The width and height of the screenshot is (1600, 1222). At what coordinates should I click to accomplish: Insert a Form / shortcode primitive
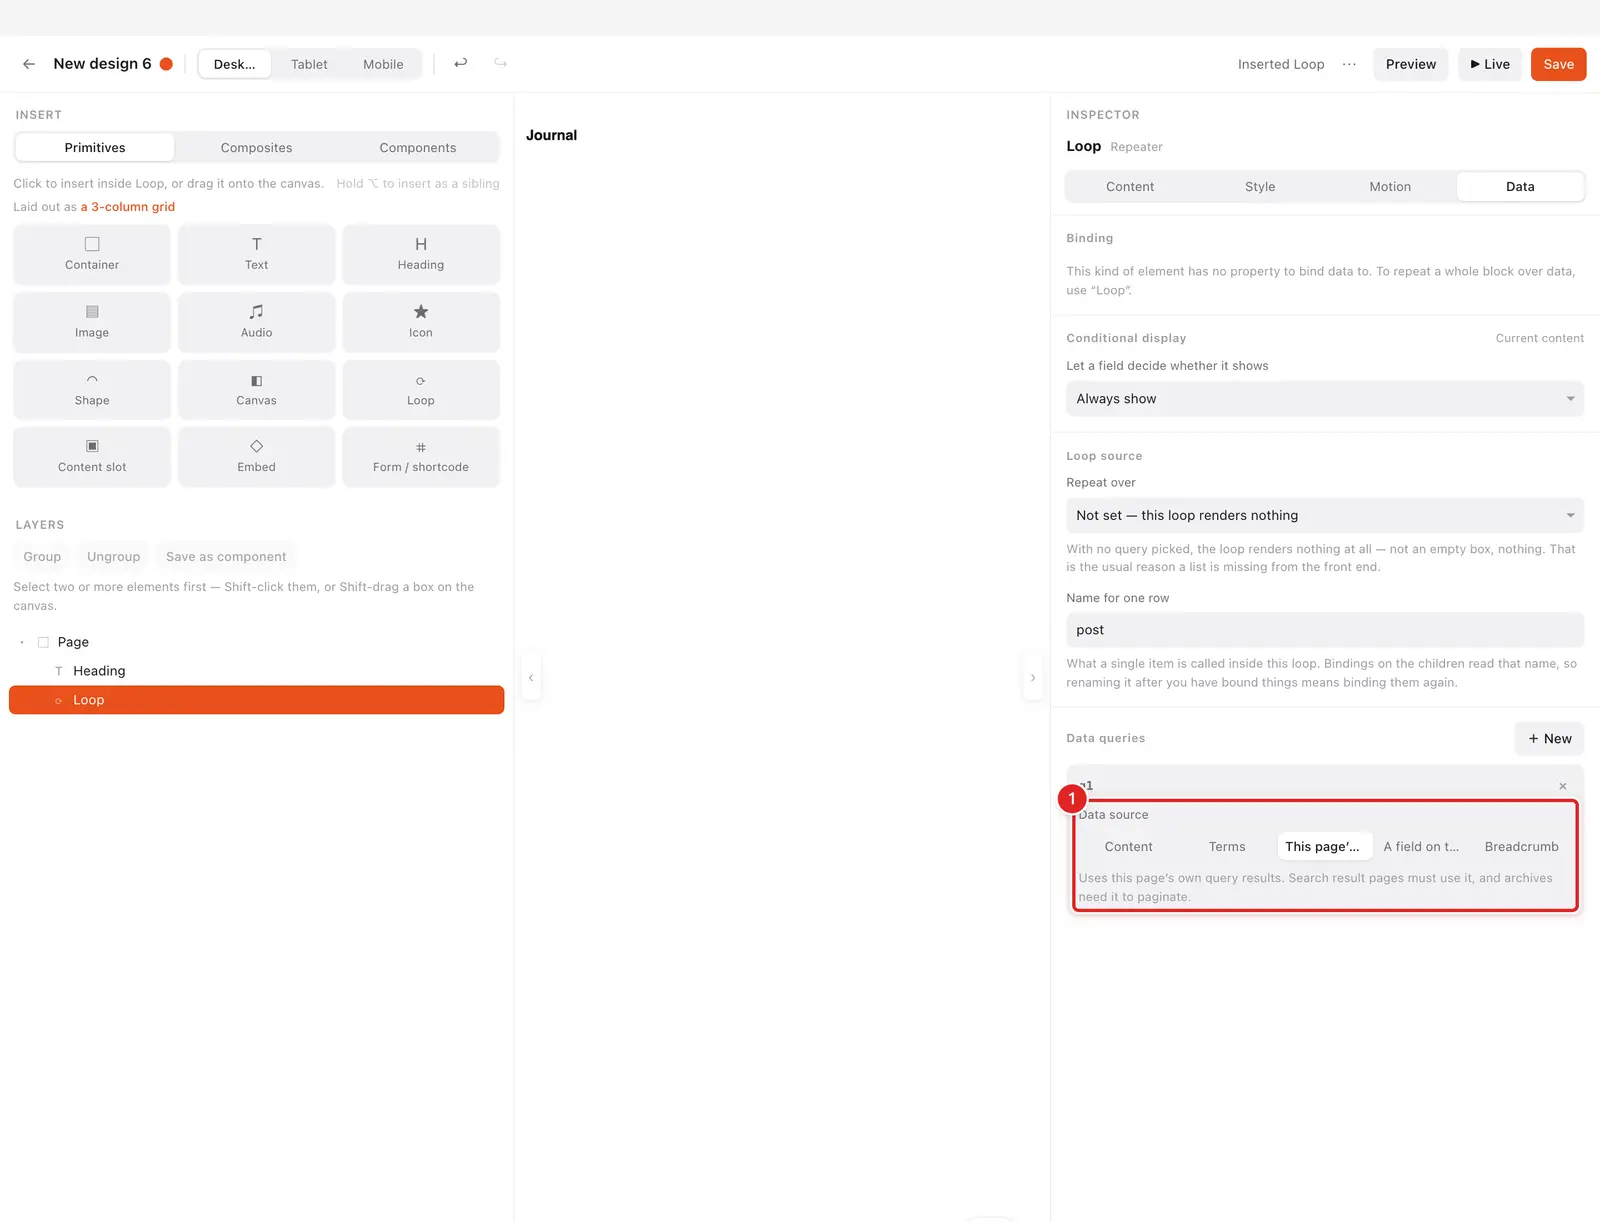click(x=421, y=457)
